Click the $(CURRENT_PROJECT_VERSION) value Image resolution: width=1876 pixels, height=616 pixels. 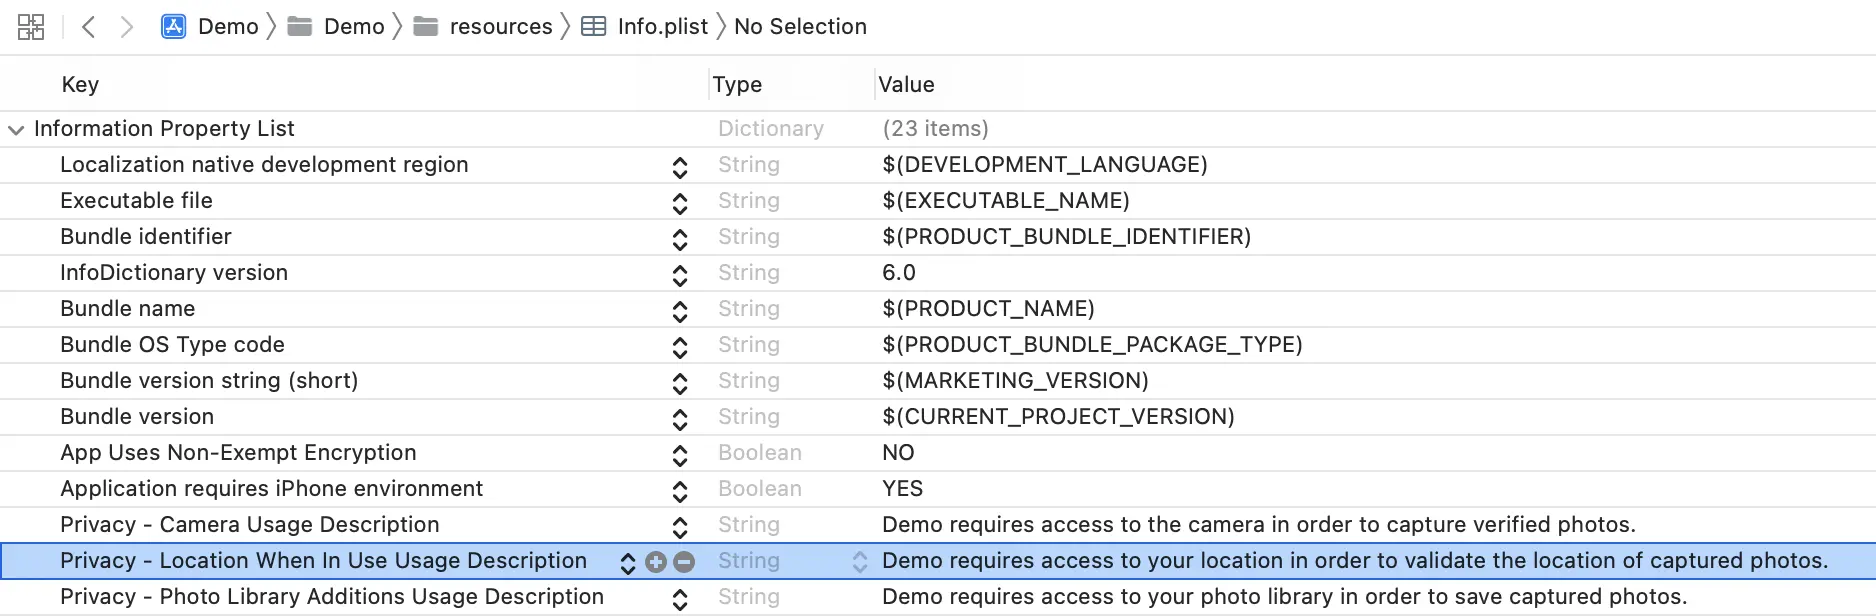click(x=1058, y=417)
